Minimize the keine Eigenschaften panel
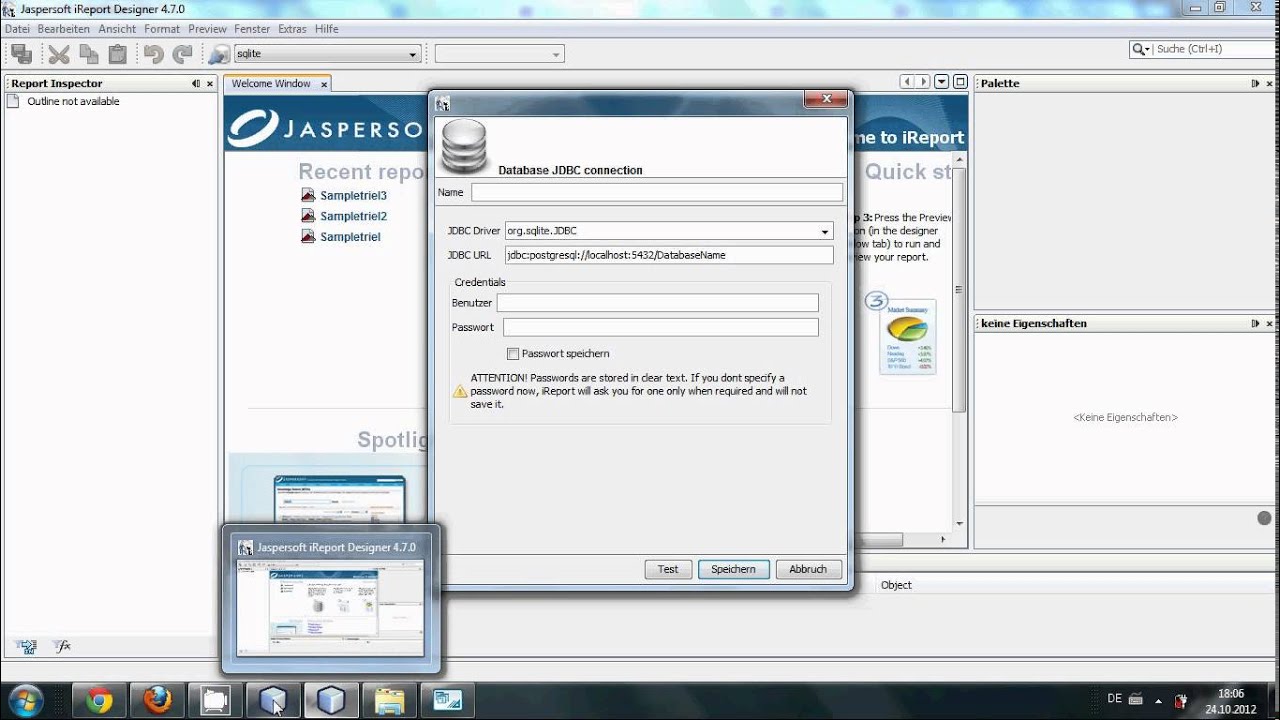The image size is (1280, 720). (1256, 324)
